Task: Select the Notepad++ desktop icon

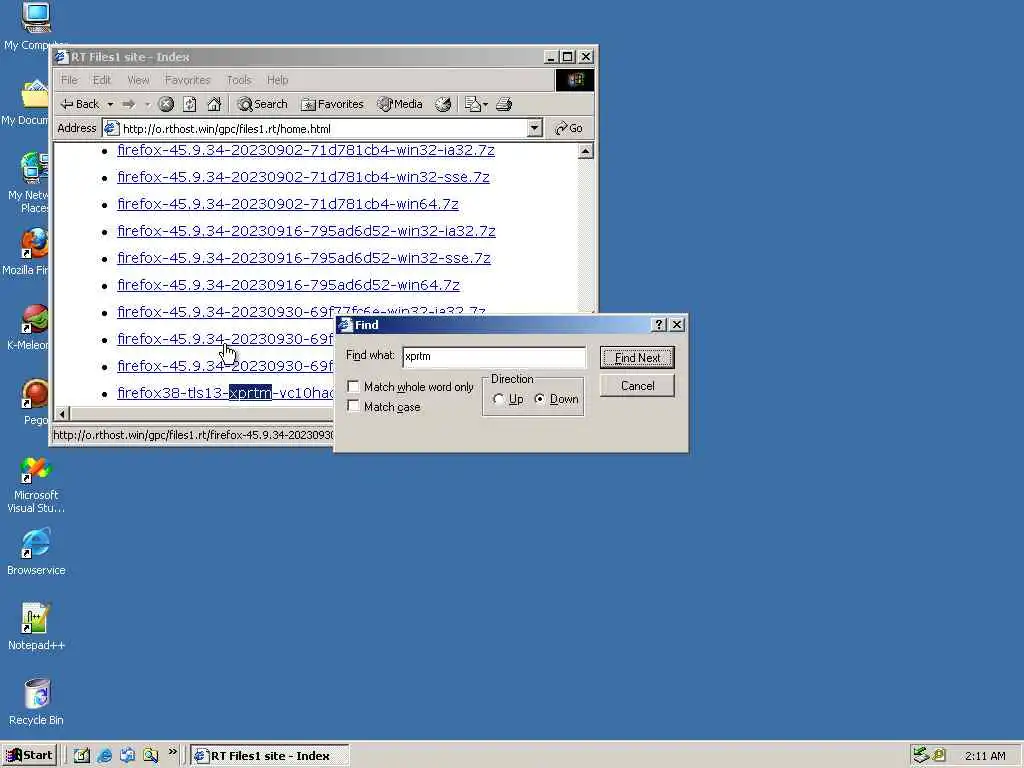Action: tap(36, 627)
